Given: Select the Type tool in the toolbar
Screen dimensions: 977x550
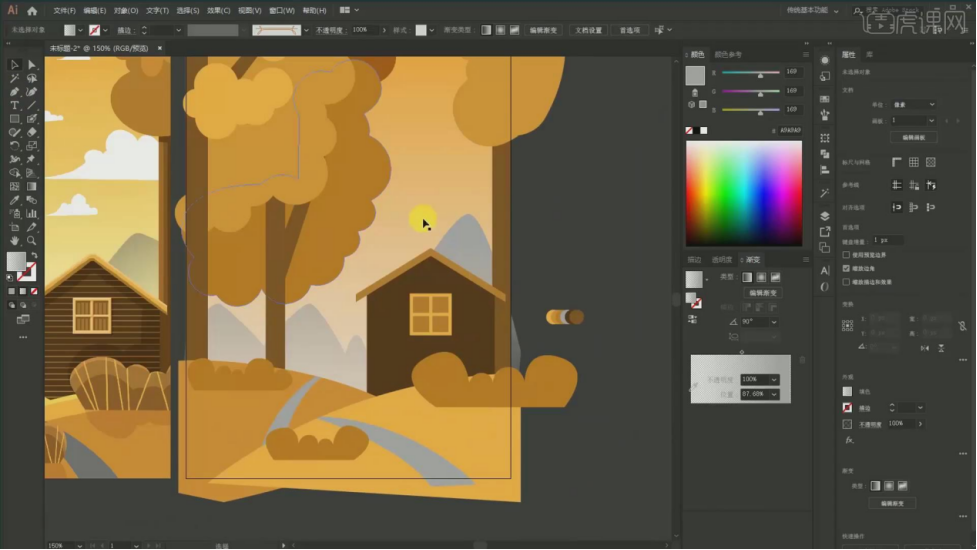Looking at the screenshot, I should coord(14,105).
